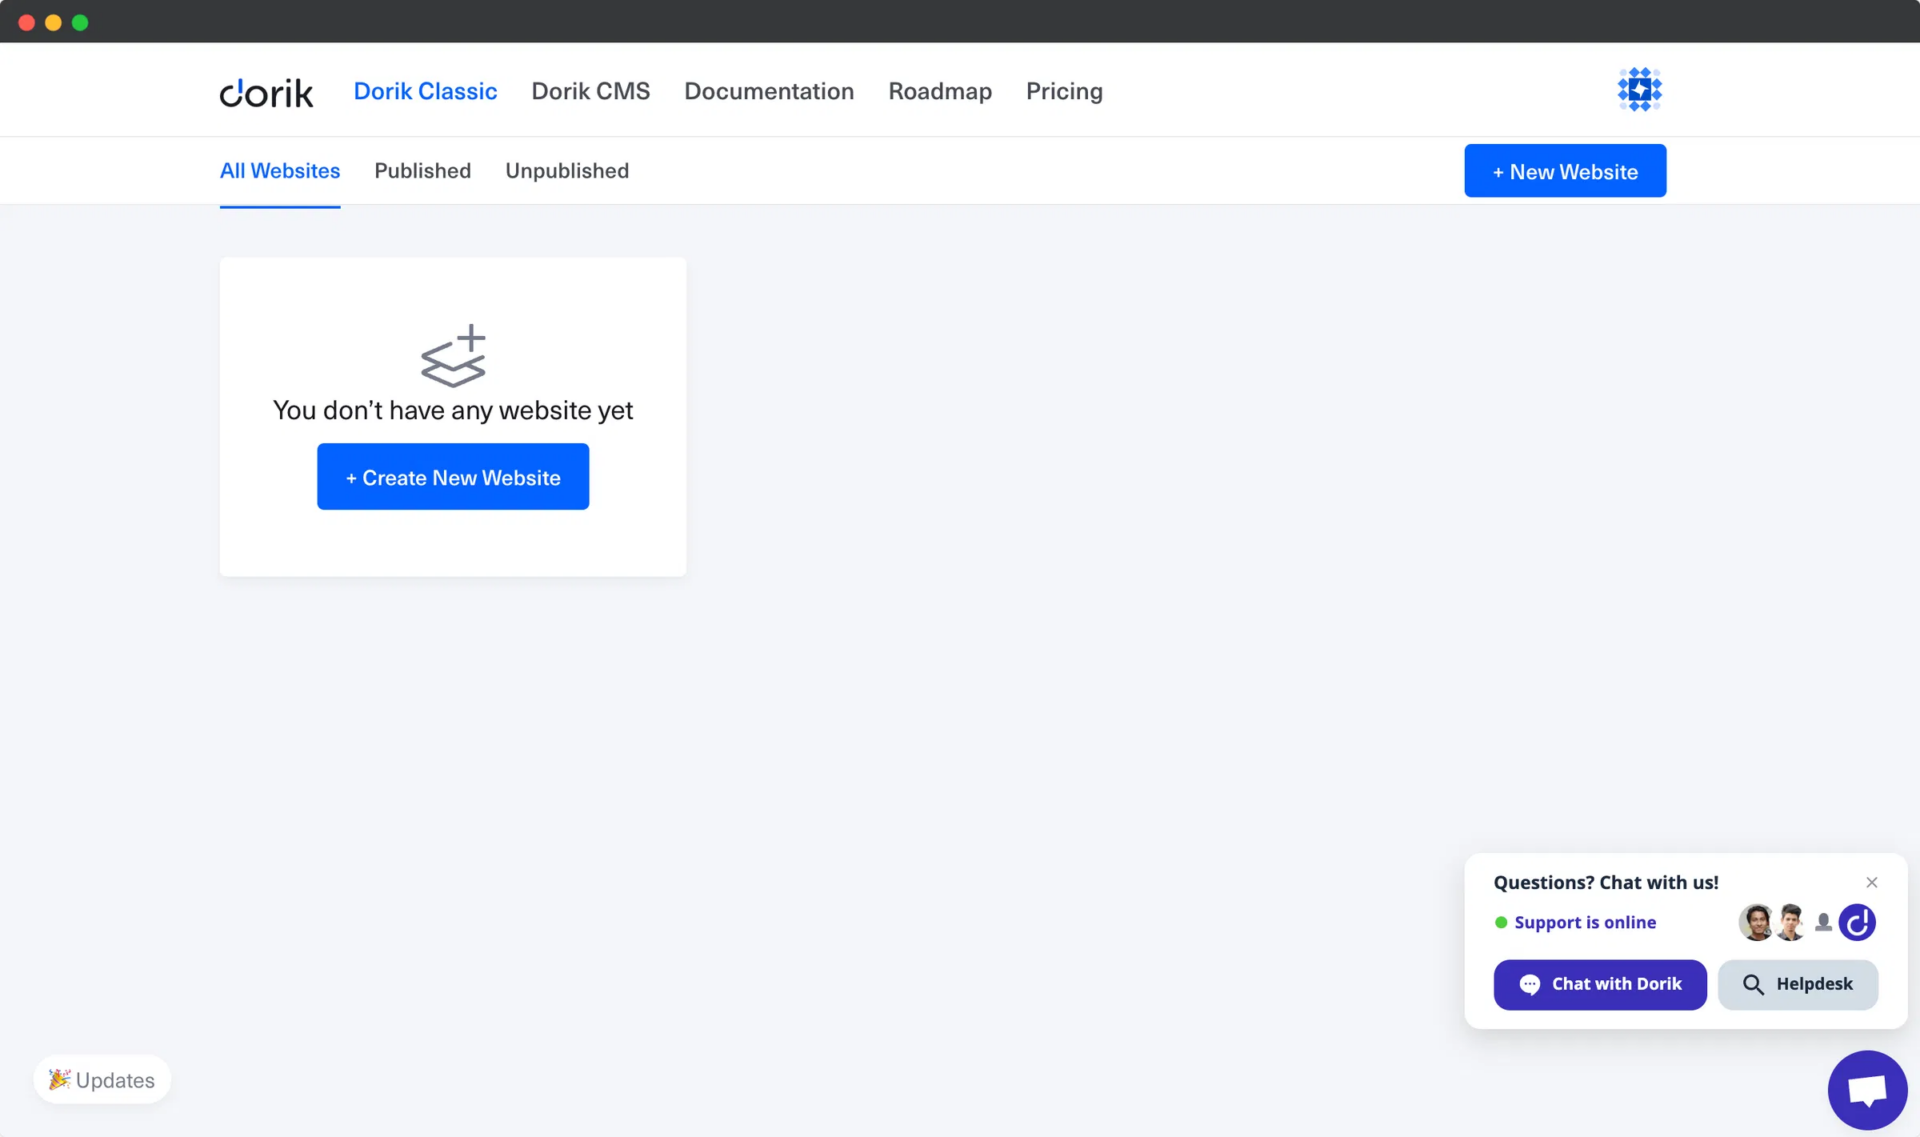
Task: Select All Websites tab
Action: click(280, 171)
